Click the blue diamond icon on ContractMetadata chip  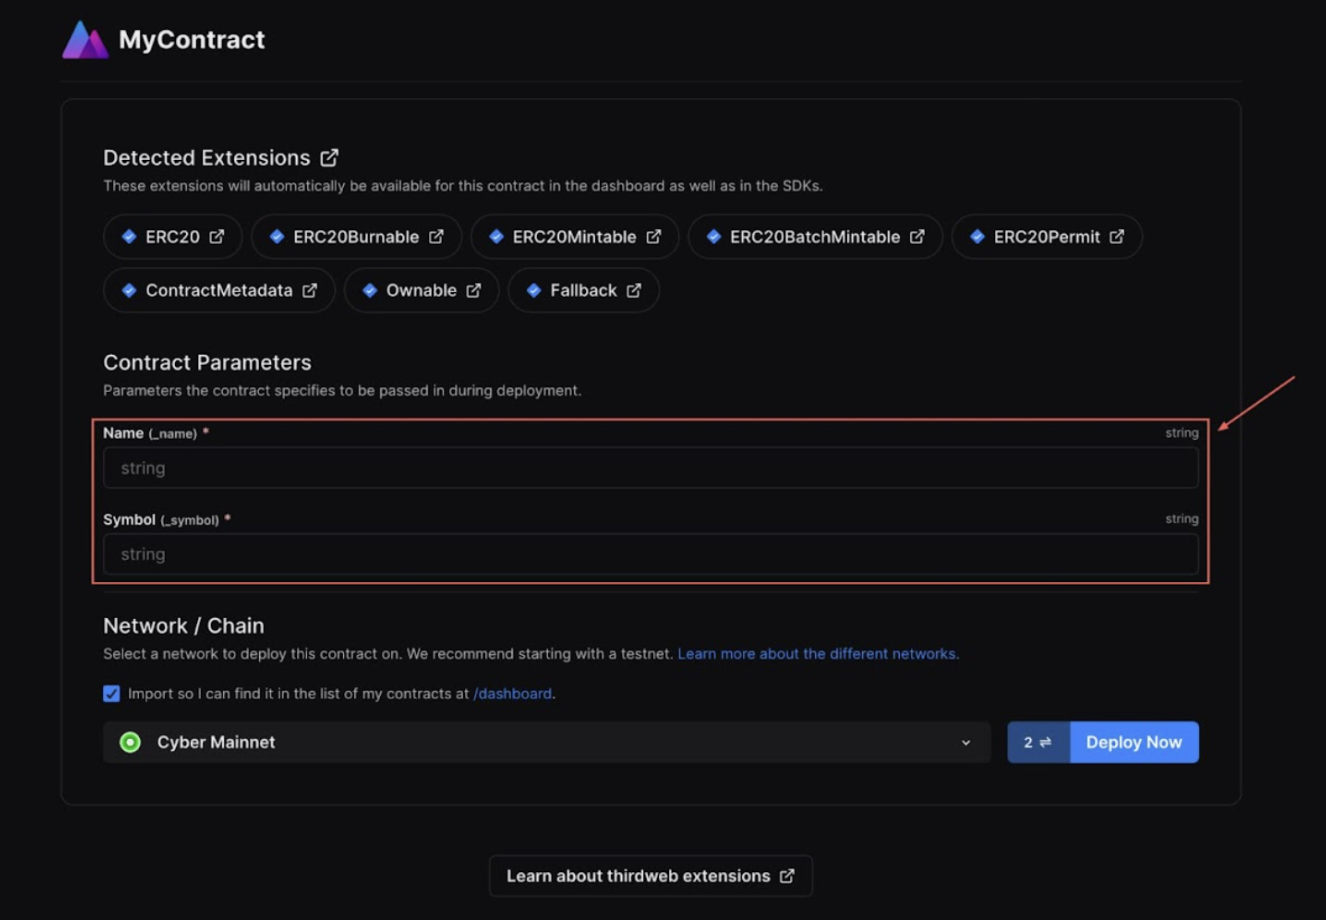(129, 290)
